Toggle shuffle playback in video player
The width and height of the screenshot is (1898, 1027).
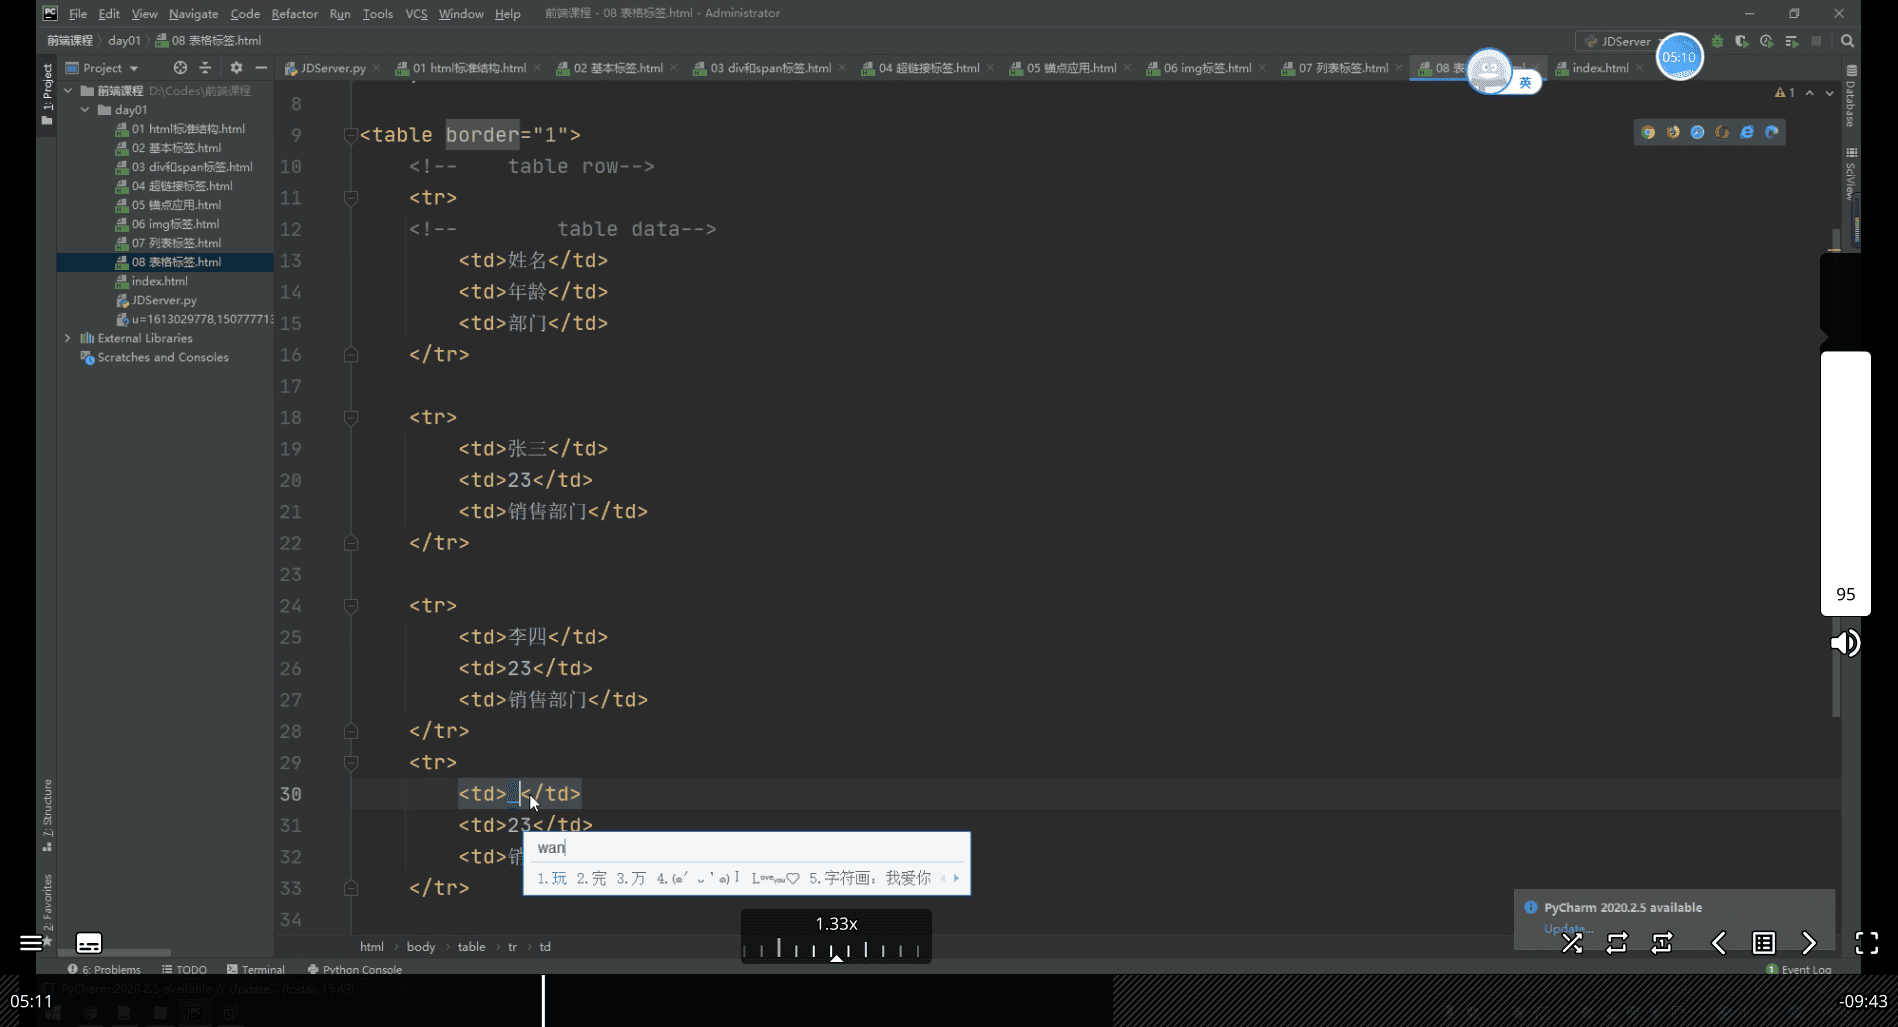(x=1572, y=943)
